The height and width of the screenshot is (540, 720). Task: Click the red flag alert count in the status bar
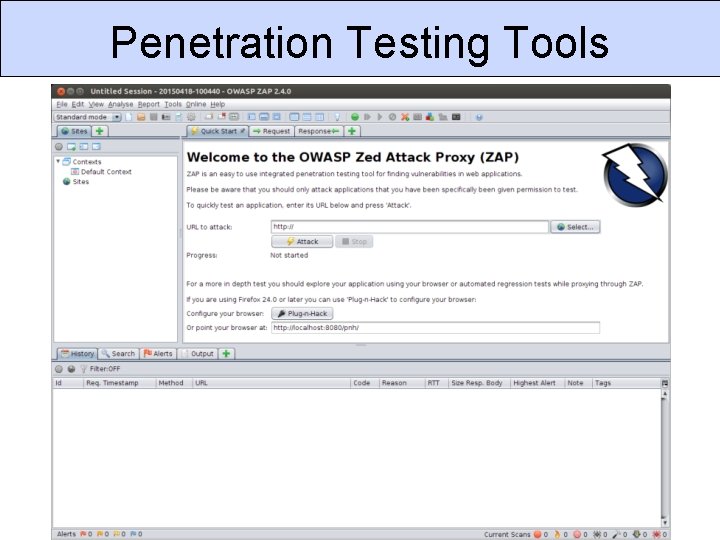pos(86,534)
